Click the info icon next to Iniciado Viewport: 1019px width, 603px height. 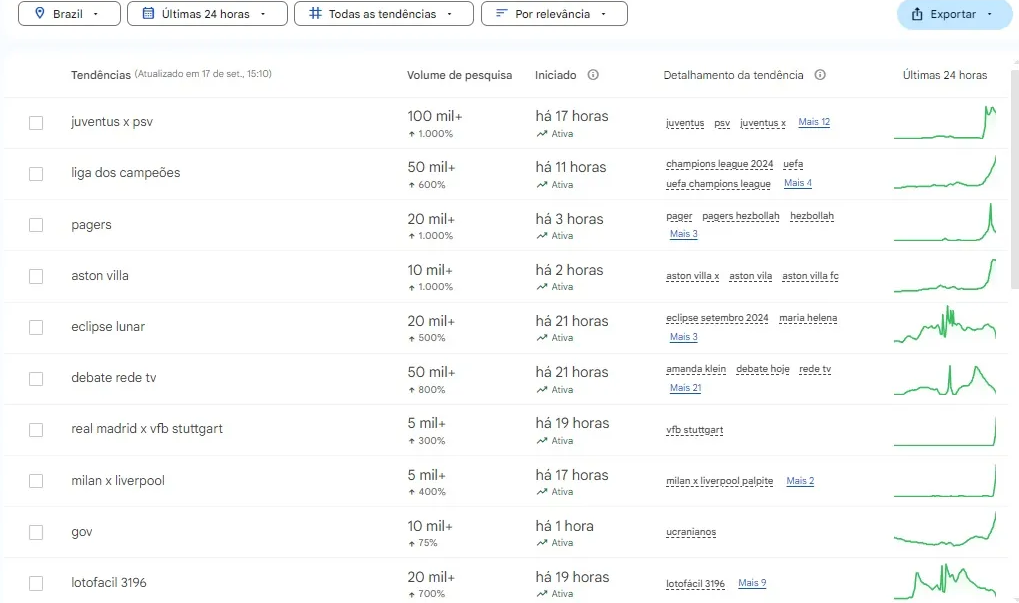[x=593, y=75]
